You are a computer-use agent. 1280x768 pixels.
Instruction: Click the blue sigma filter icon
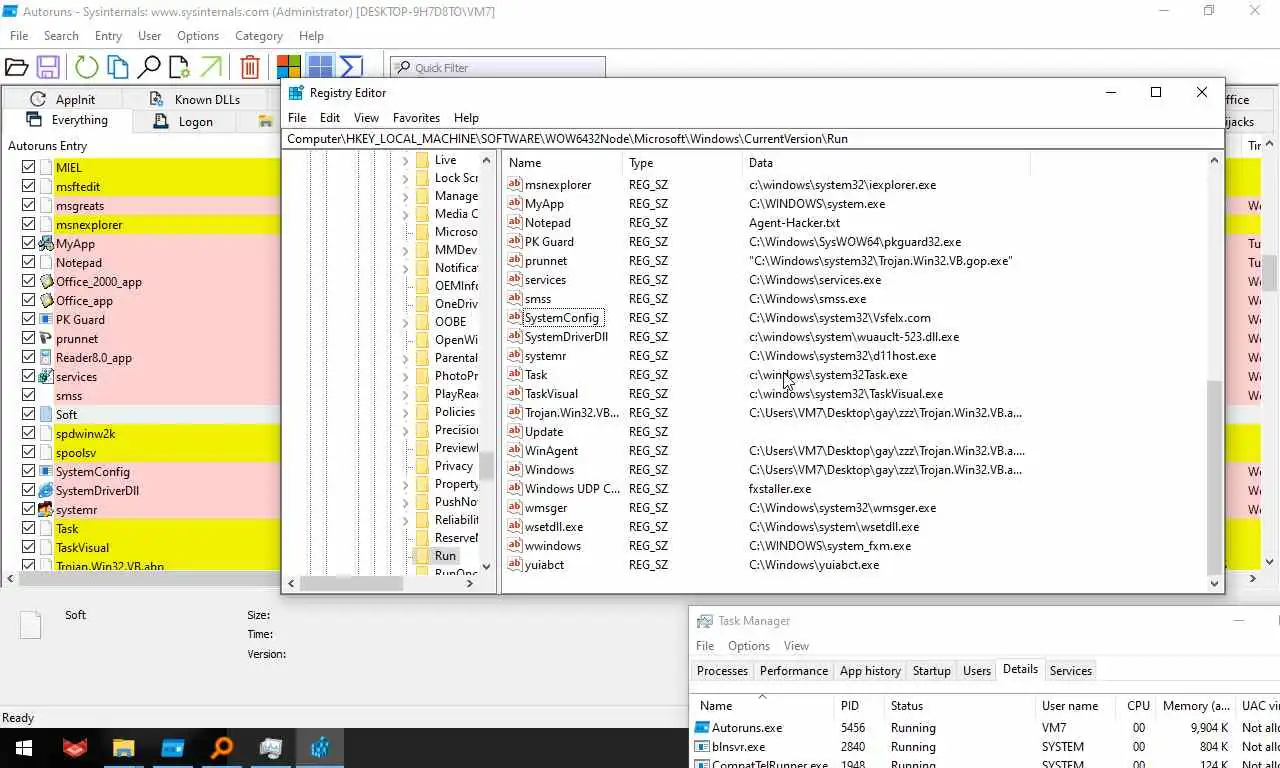[x=351, y=67]
